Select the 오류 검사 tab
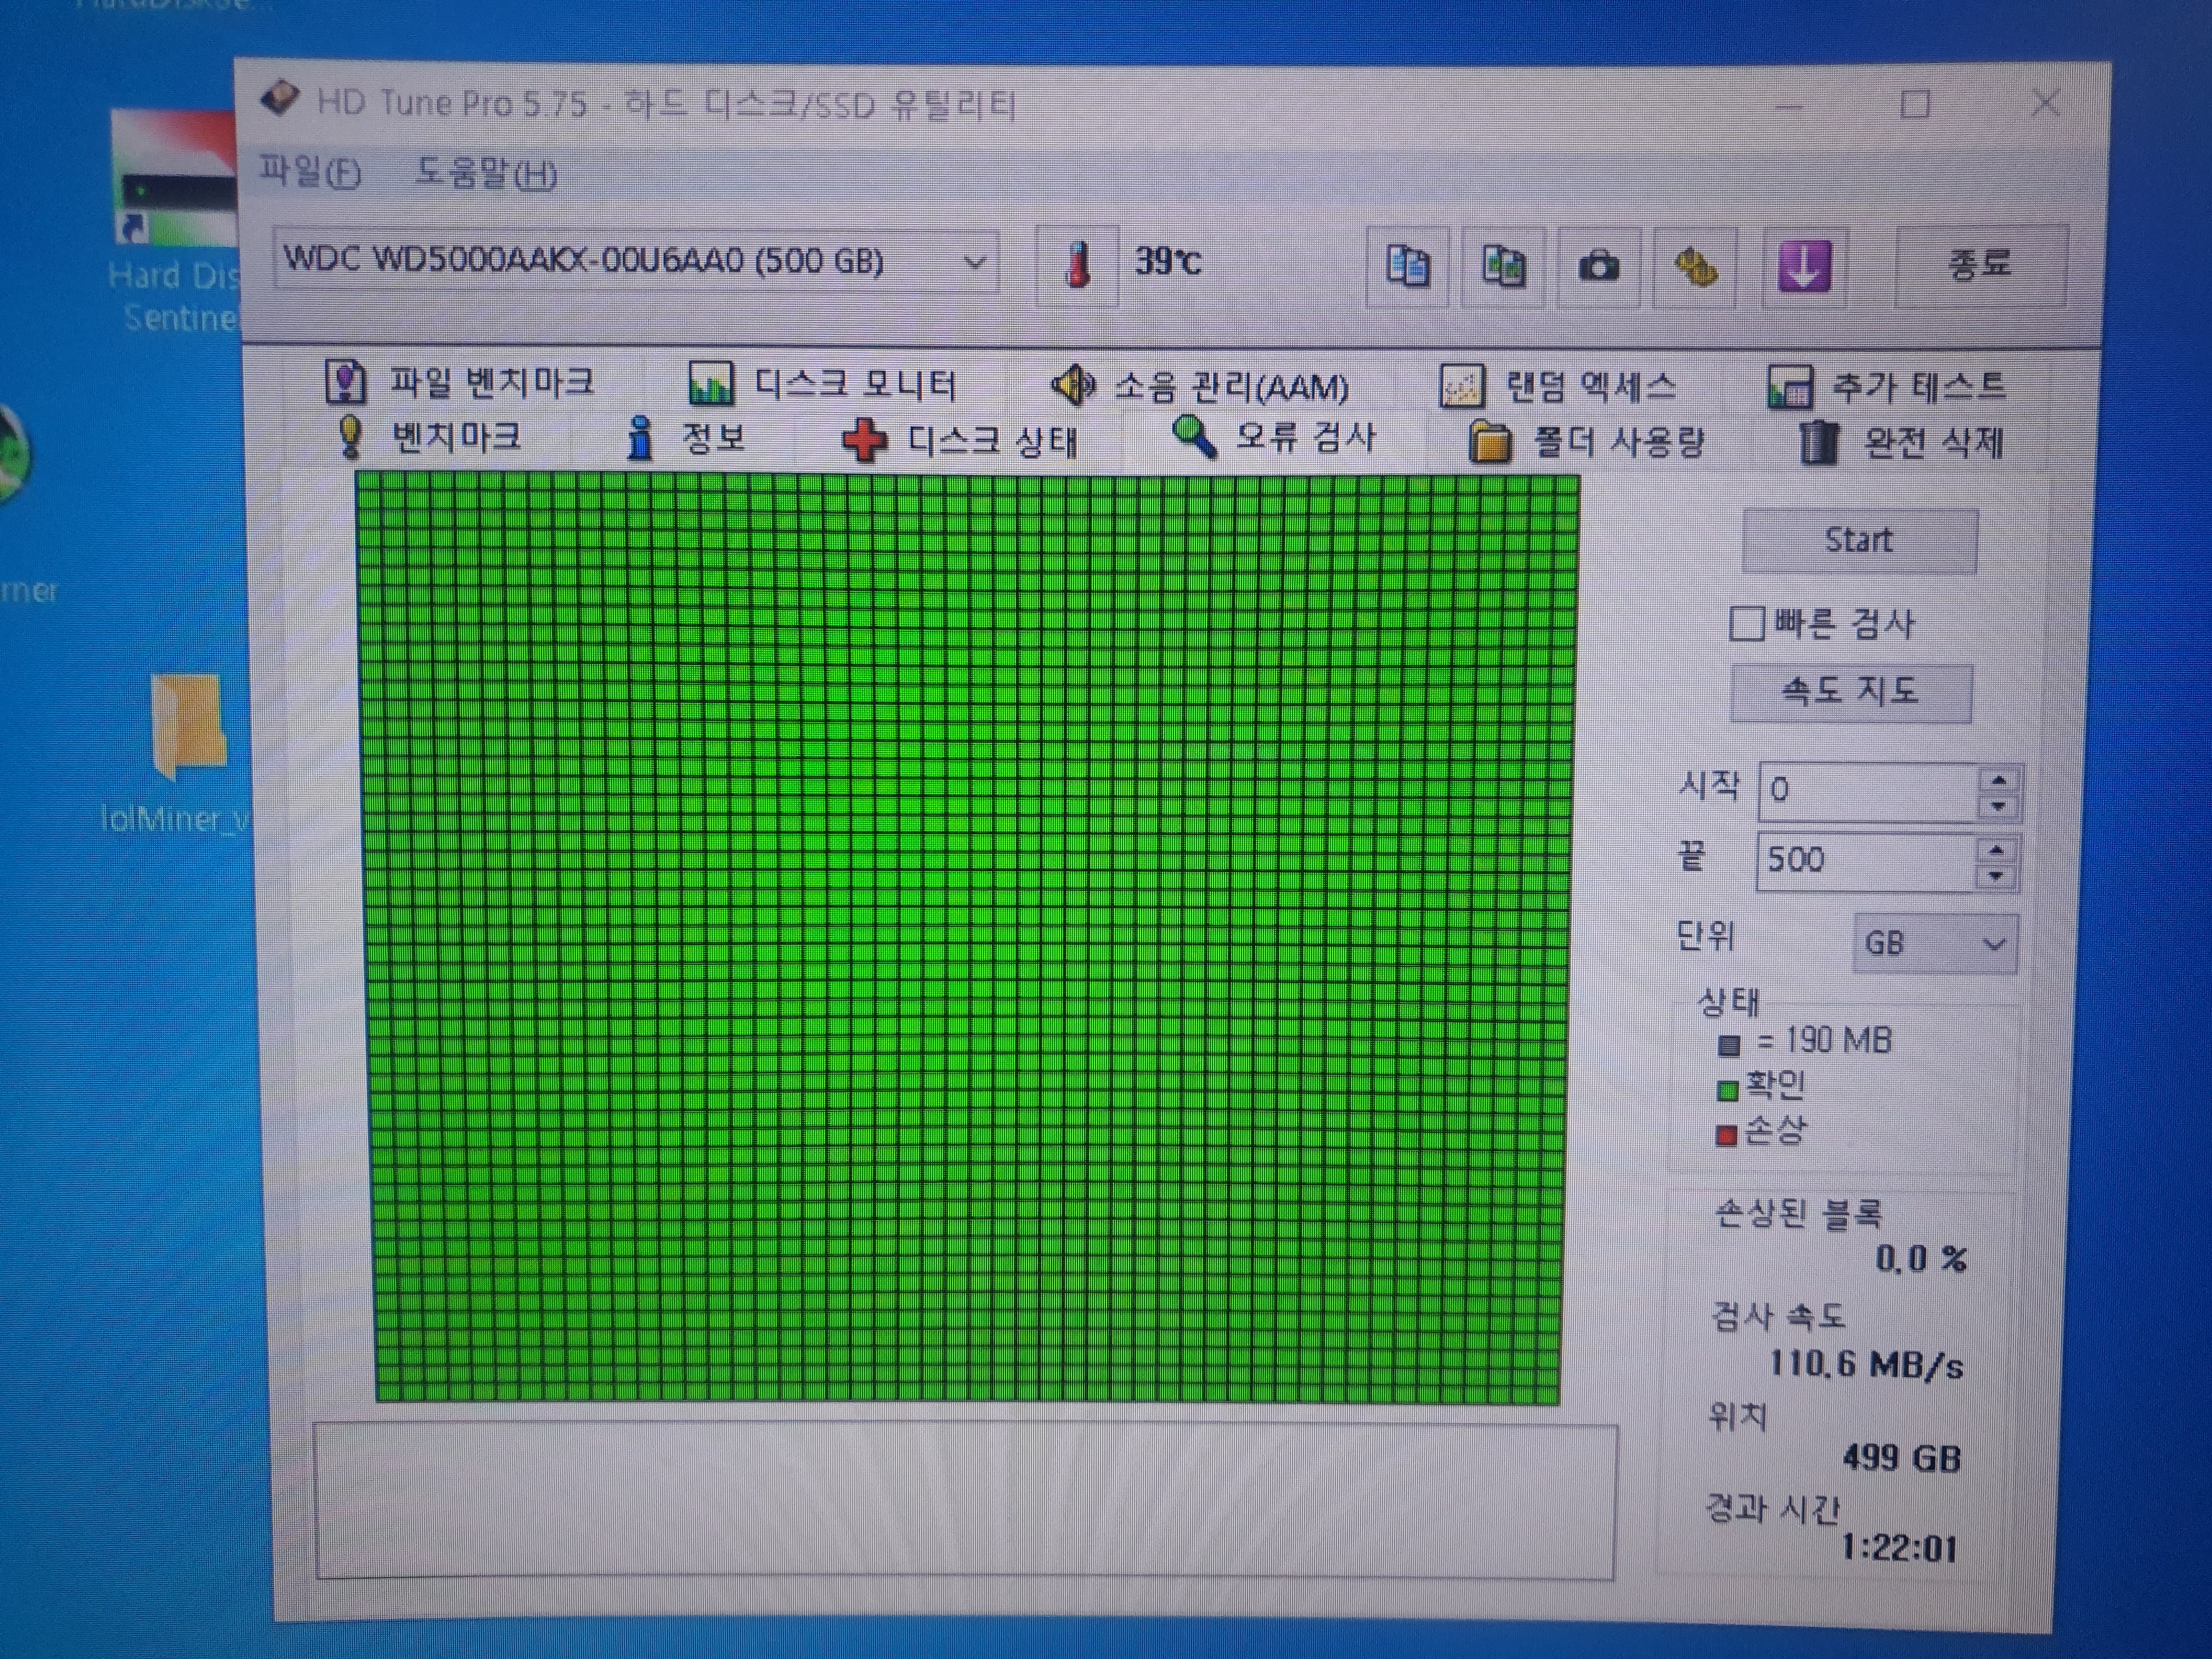Screen dimensions: 2212x1659 click(1274, 437)
